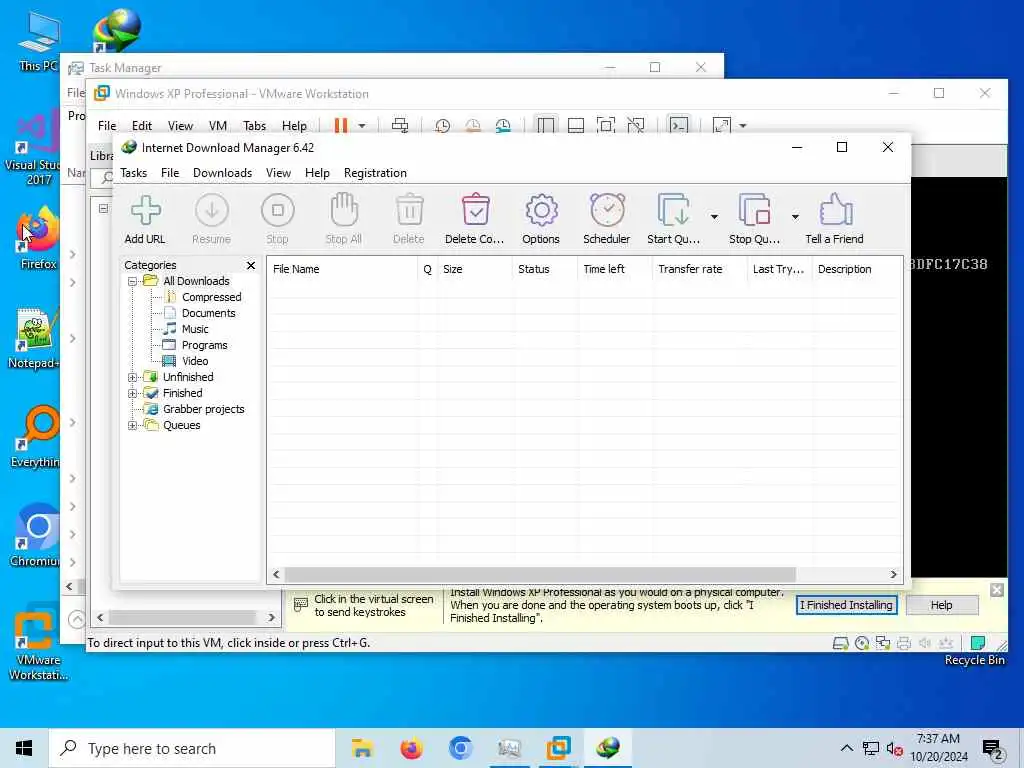Open Start Queue dropdown arrow
This screenshot has width=1024, height=768.
714,217
